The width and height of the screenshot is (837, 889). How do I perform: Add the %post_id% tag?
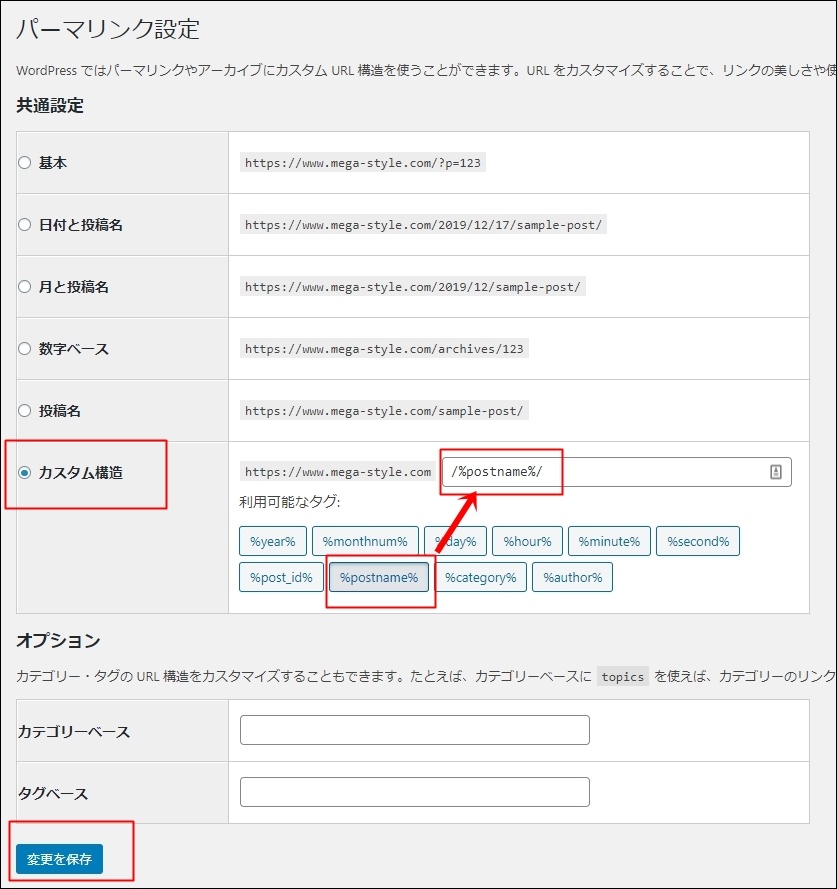(281, 577)
